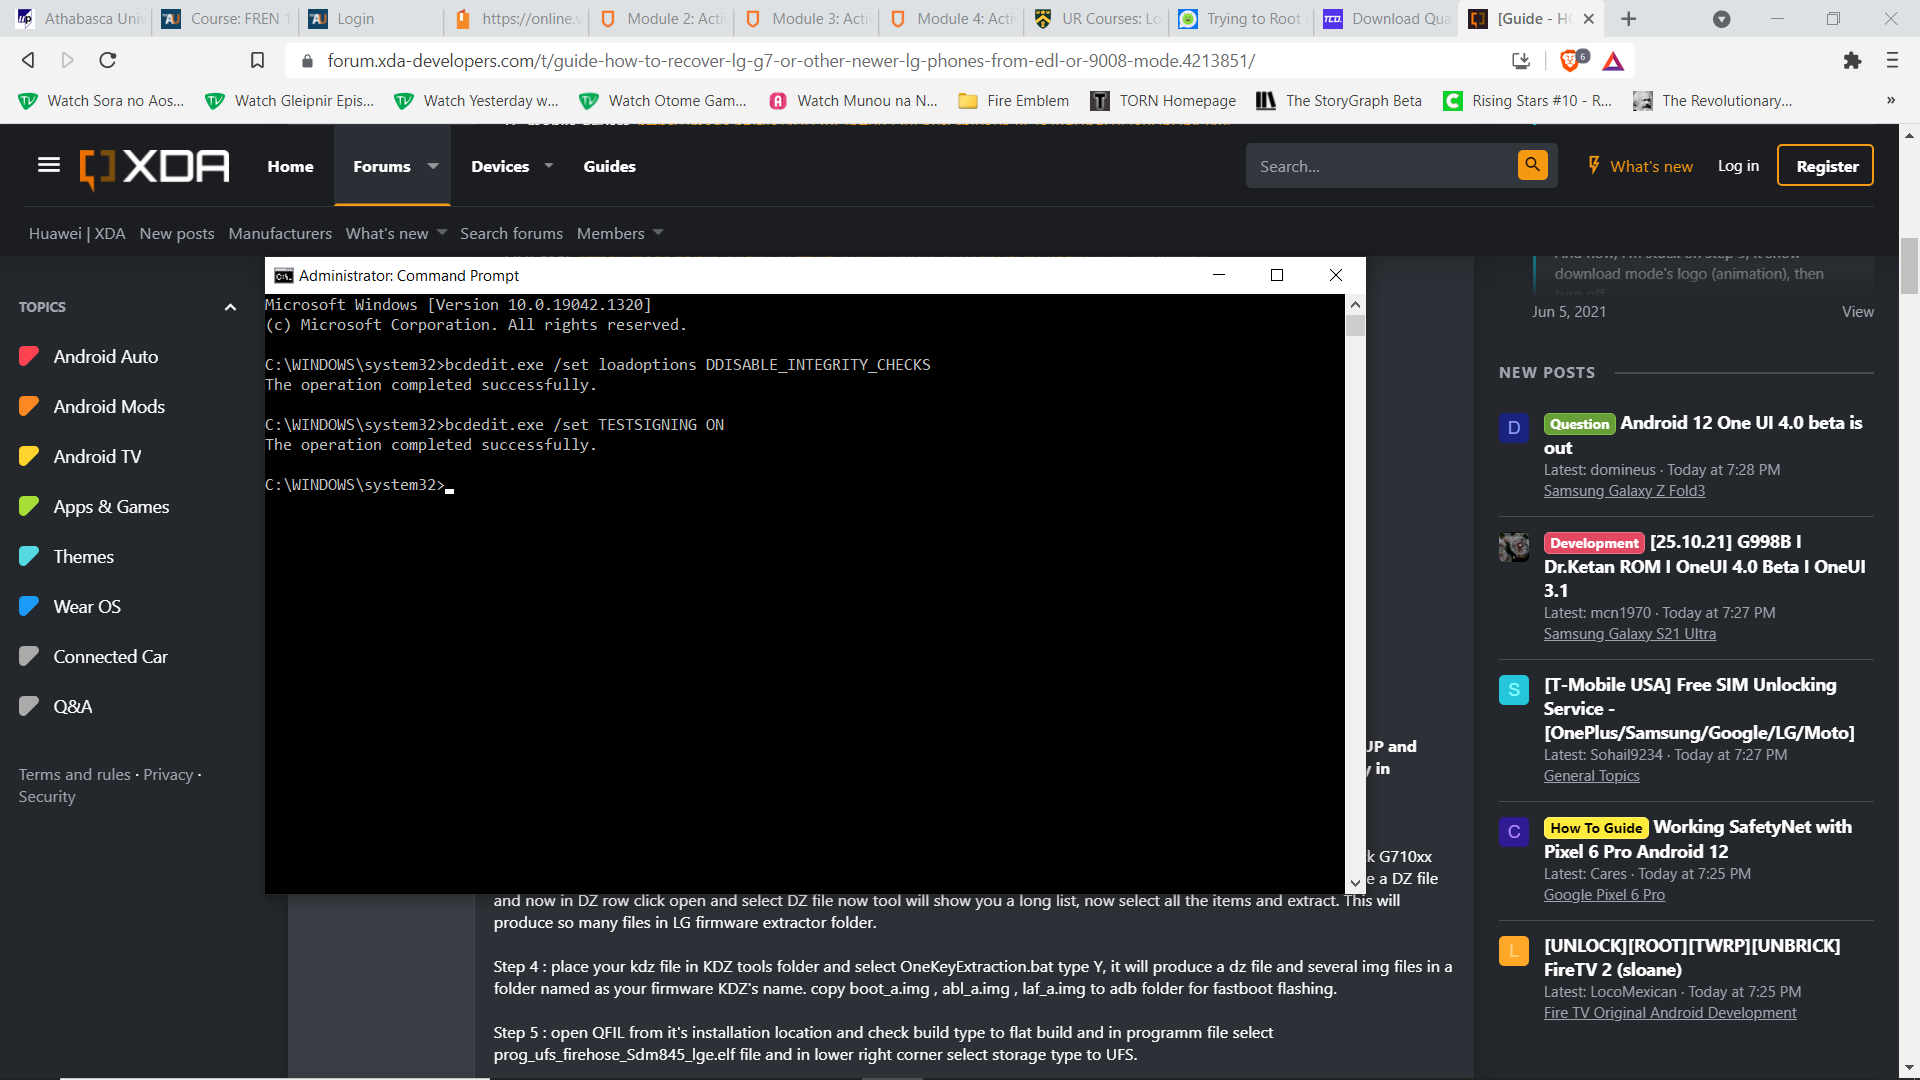The image size is (1920, 1080).
Task: Click domineus avatar D icon
Action: [x=1514, y=428]
